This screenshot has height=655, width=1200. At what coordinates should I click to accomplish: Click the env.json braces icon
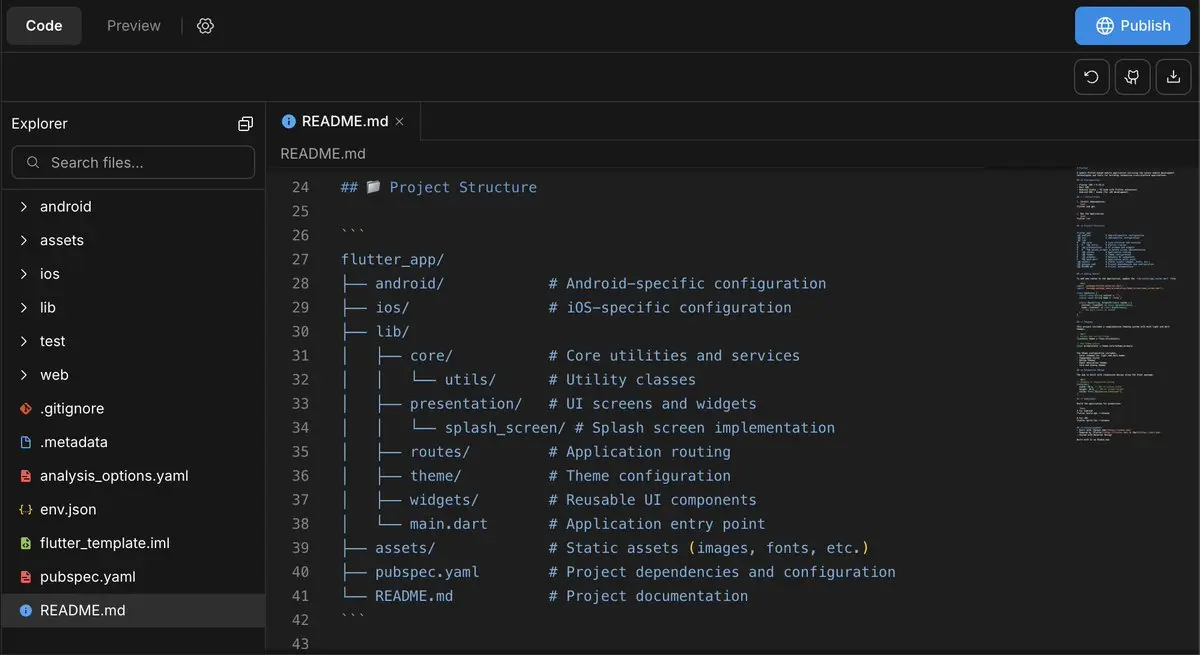(x=26, y=509)
